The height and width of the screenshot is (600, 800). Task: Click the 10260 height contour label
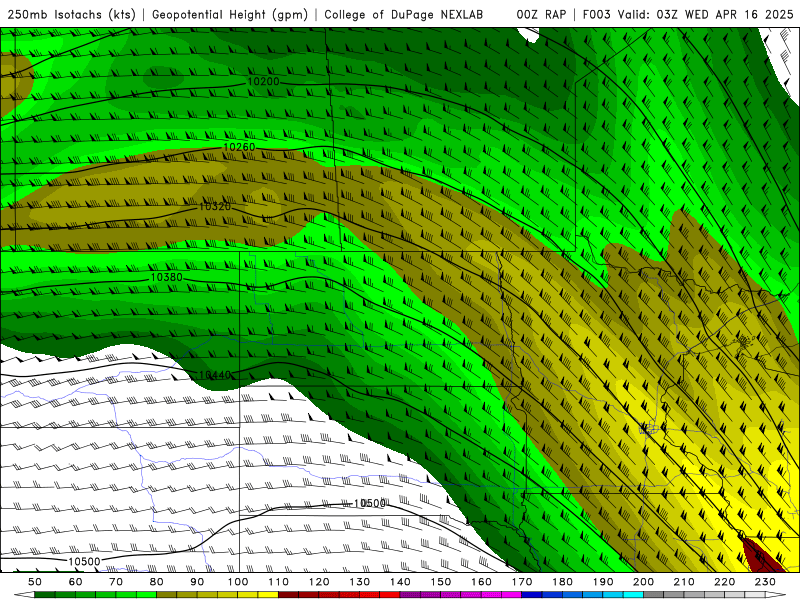[x=239, y=147]
